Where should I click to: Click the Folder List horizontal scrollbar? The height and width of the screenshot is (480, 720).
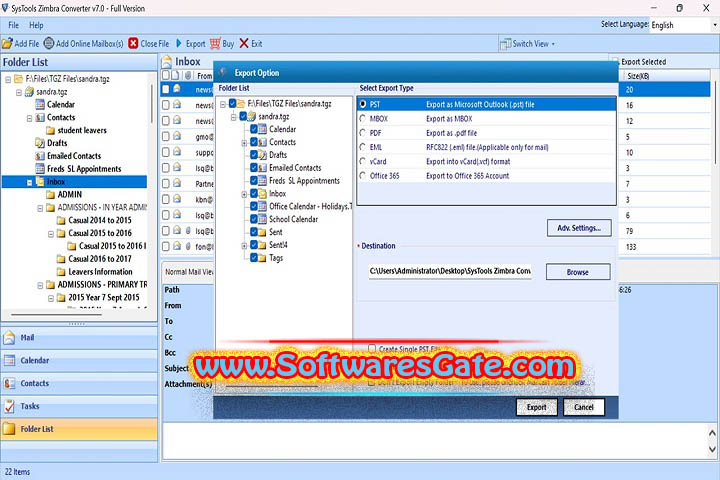click(x=56, y=315)
